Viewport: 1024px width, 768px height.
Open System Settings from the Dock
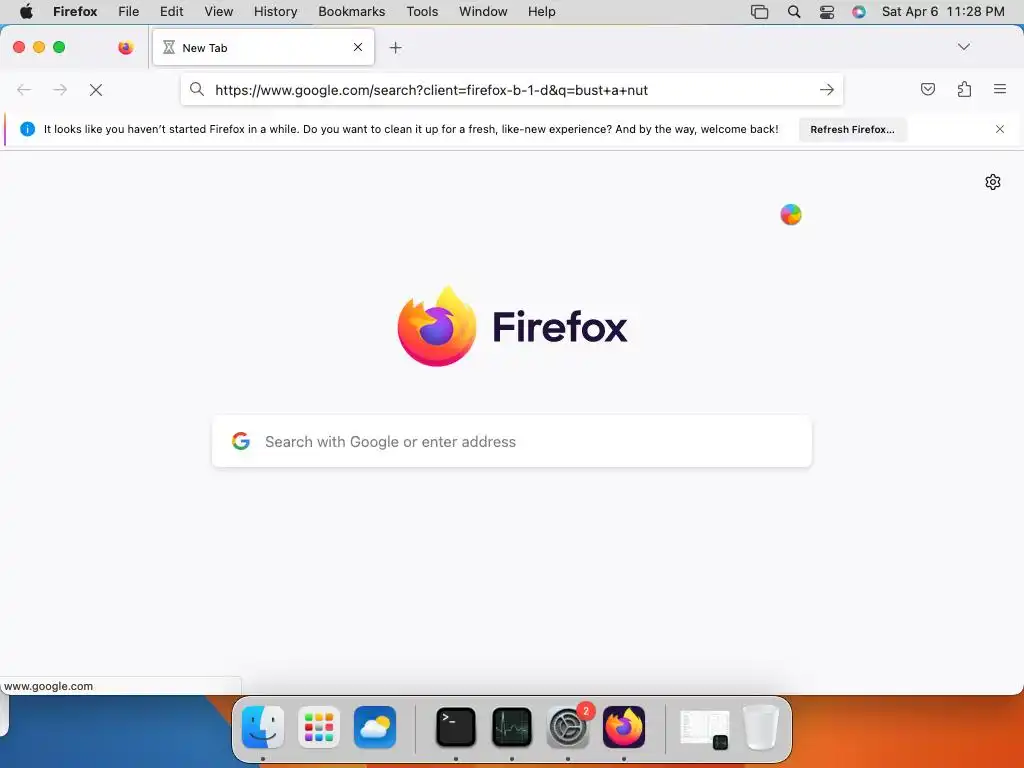click(568, 727)
